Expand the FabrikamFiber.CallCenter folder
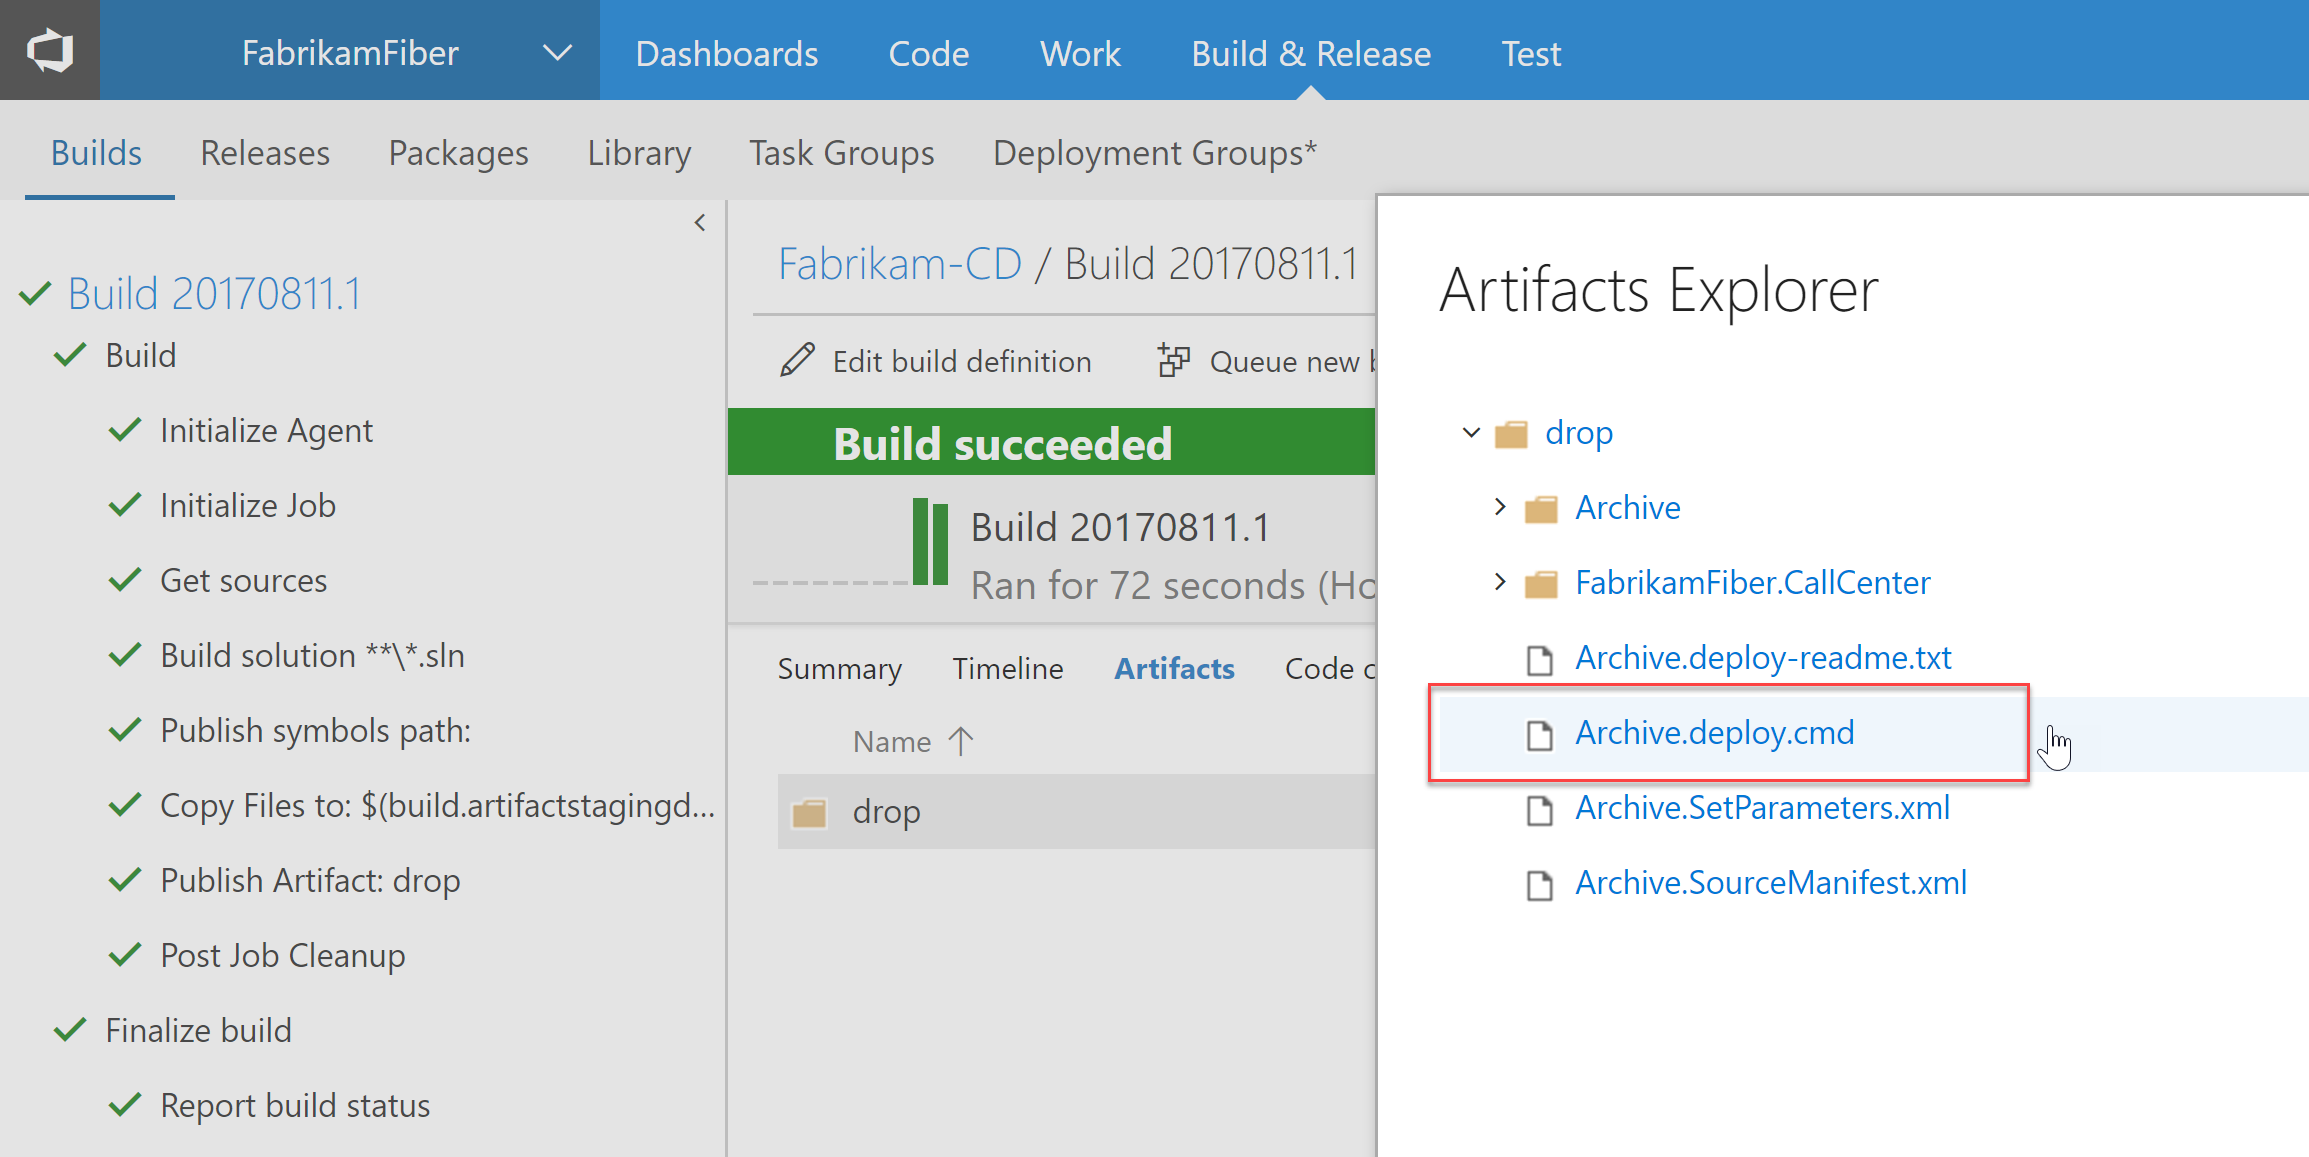This screenshot has width=2309, height=1157. [1500, 582]
